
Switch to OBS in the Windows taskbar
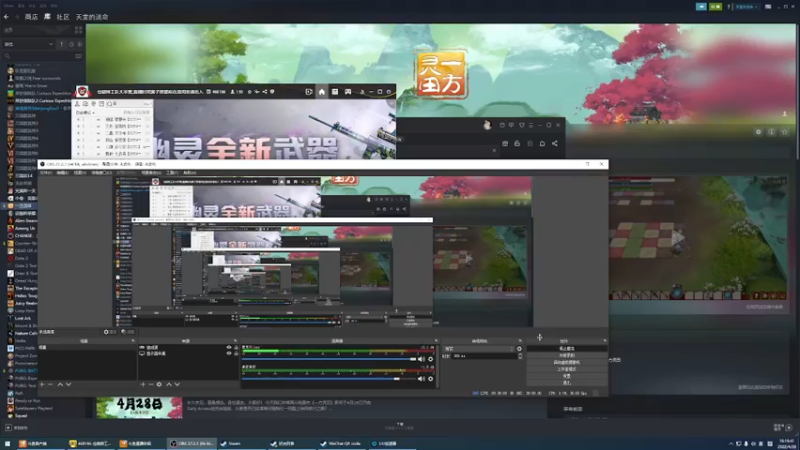click(193, 444)
